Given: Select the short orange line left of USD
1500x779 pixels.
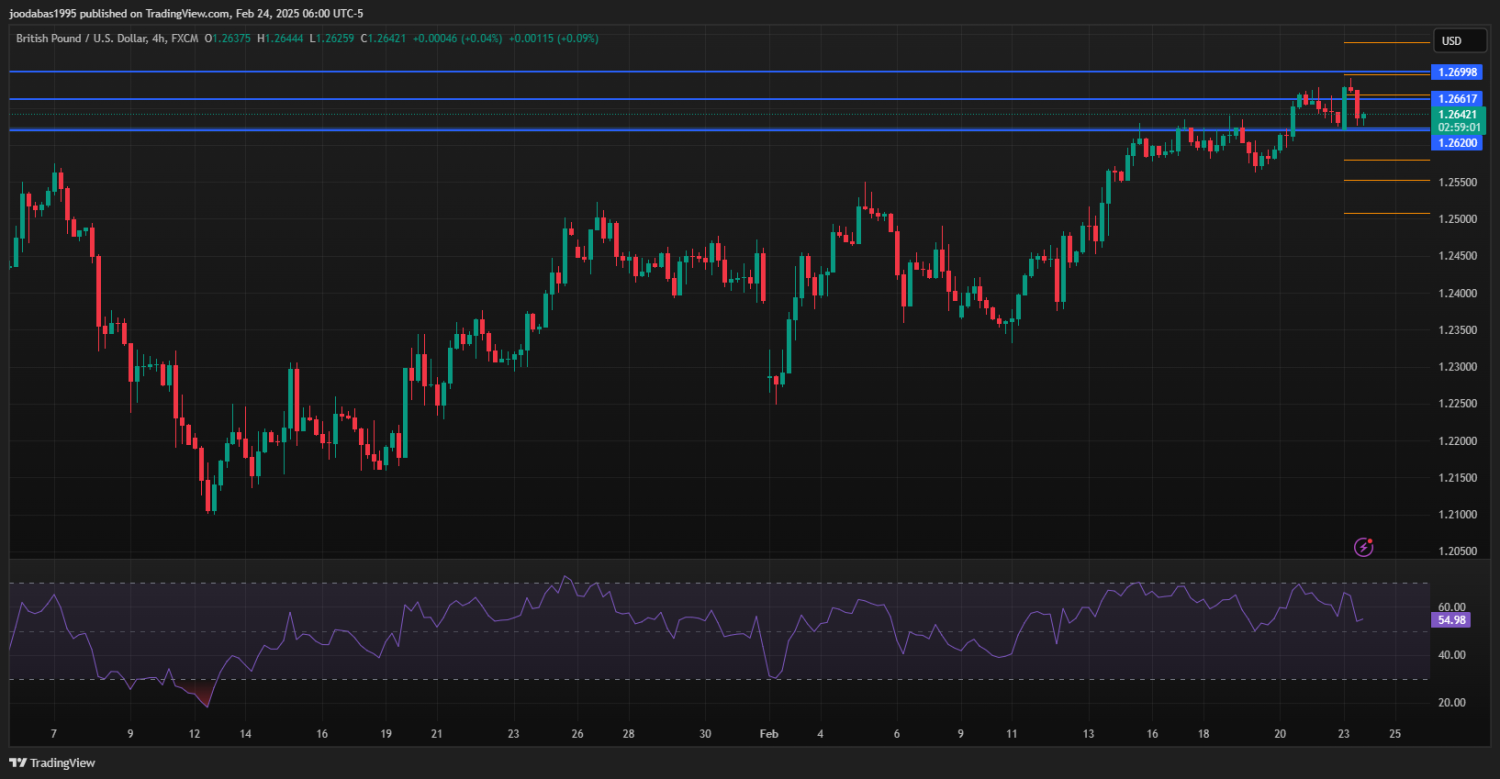Looking at the screenshot, I should pyautogui.click(x=1386, y=43).
